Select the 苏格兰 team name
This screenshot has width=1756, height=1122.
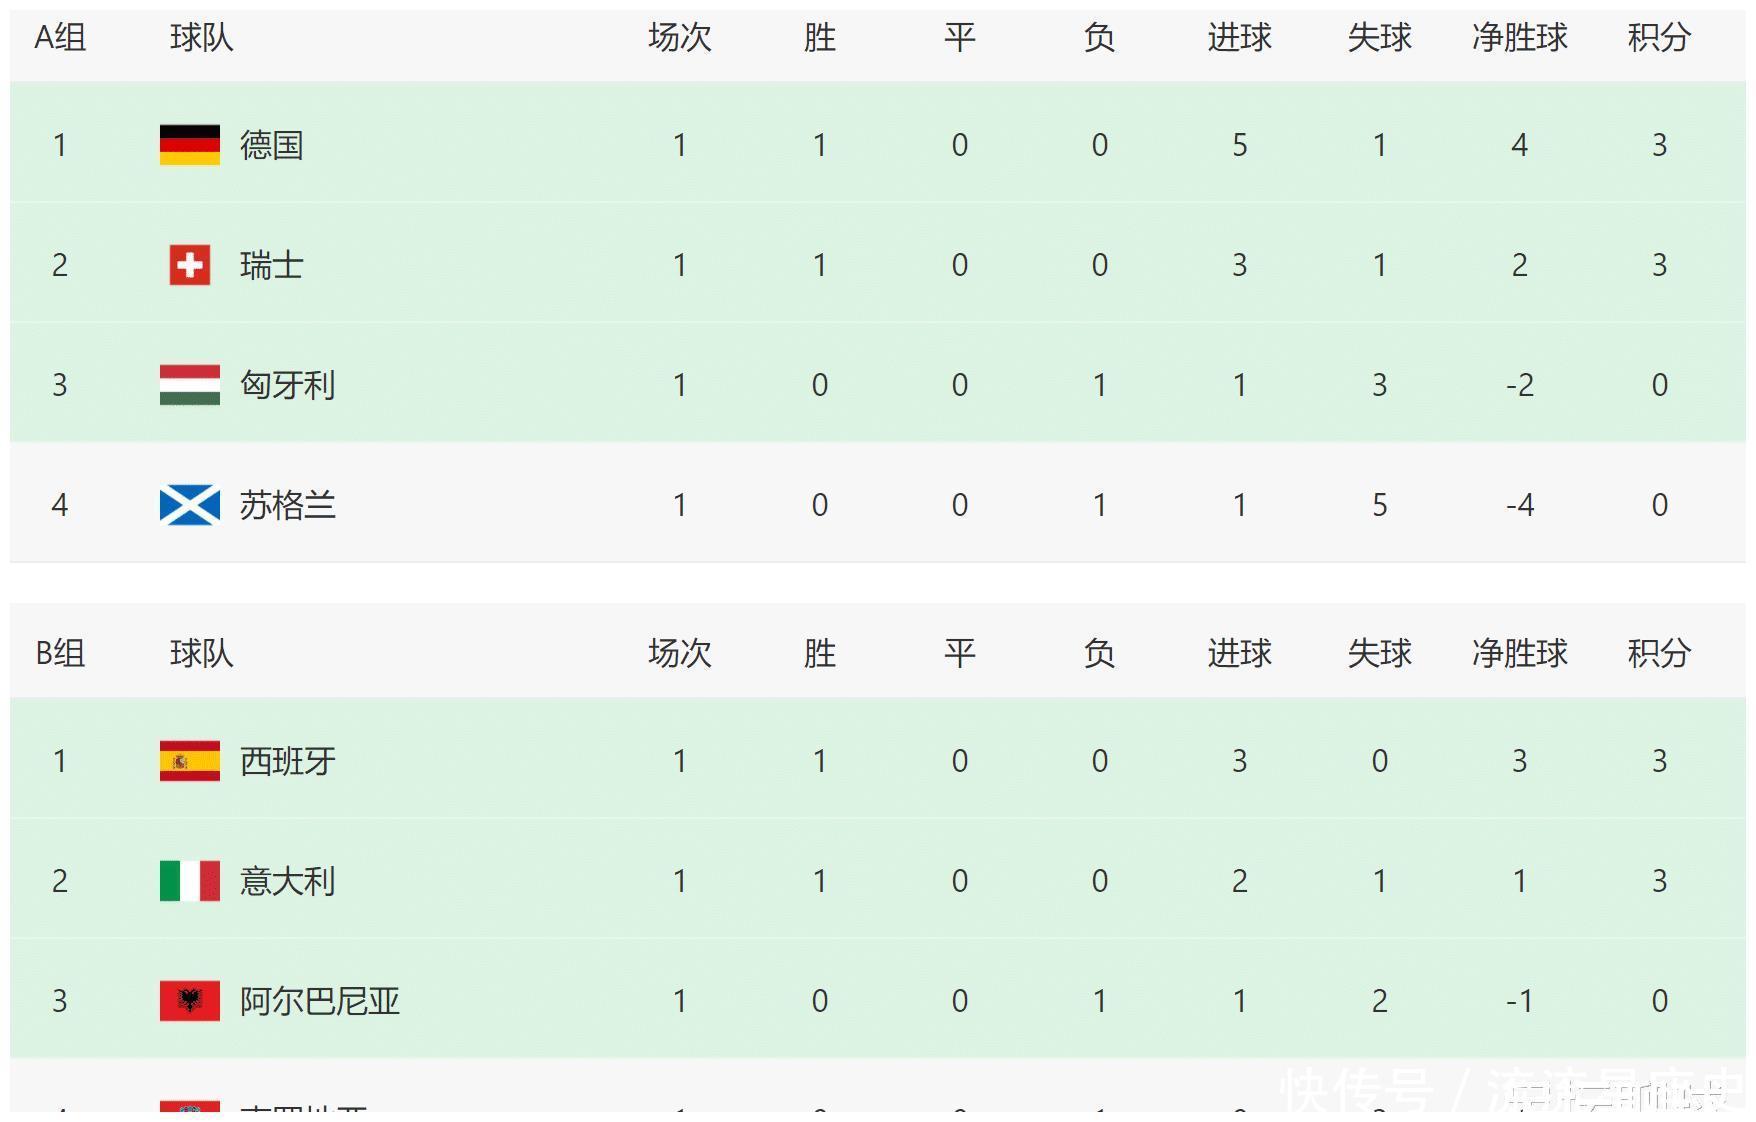coord(287,505)
